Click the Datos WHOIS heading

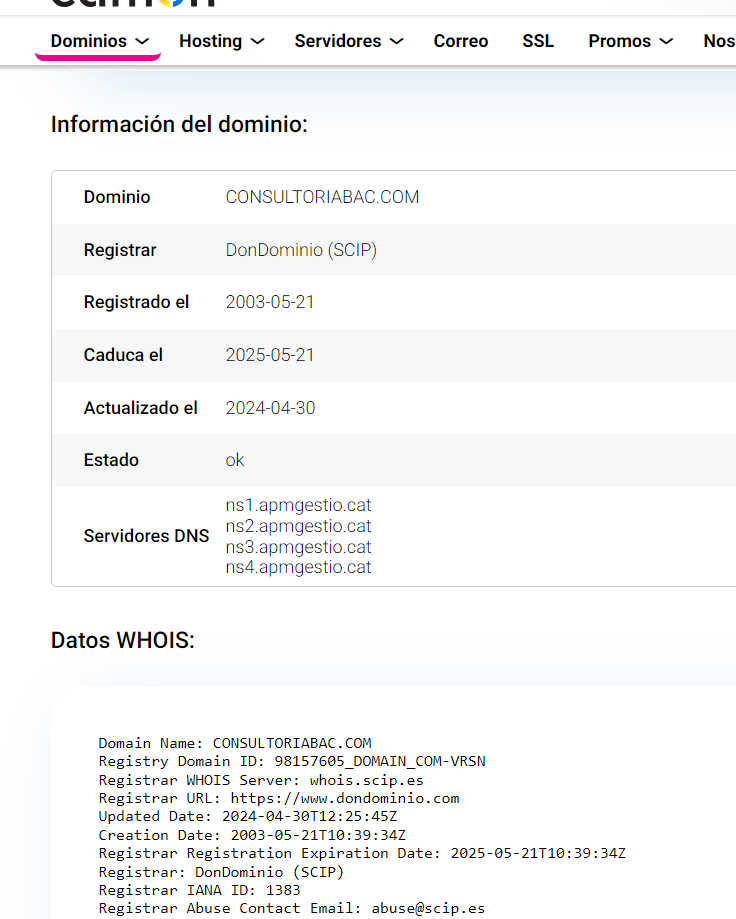(122, 640)
